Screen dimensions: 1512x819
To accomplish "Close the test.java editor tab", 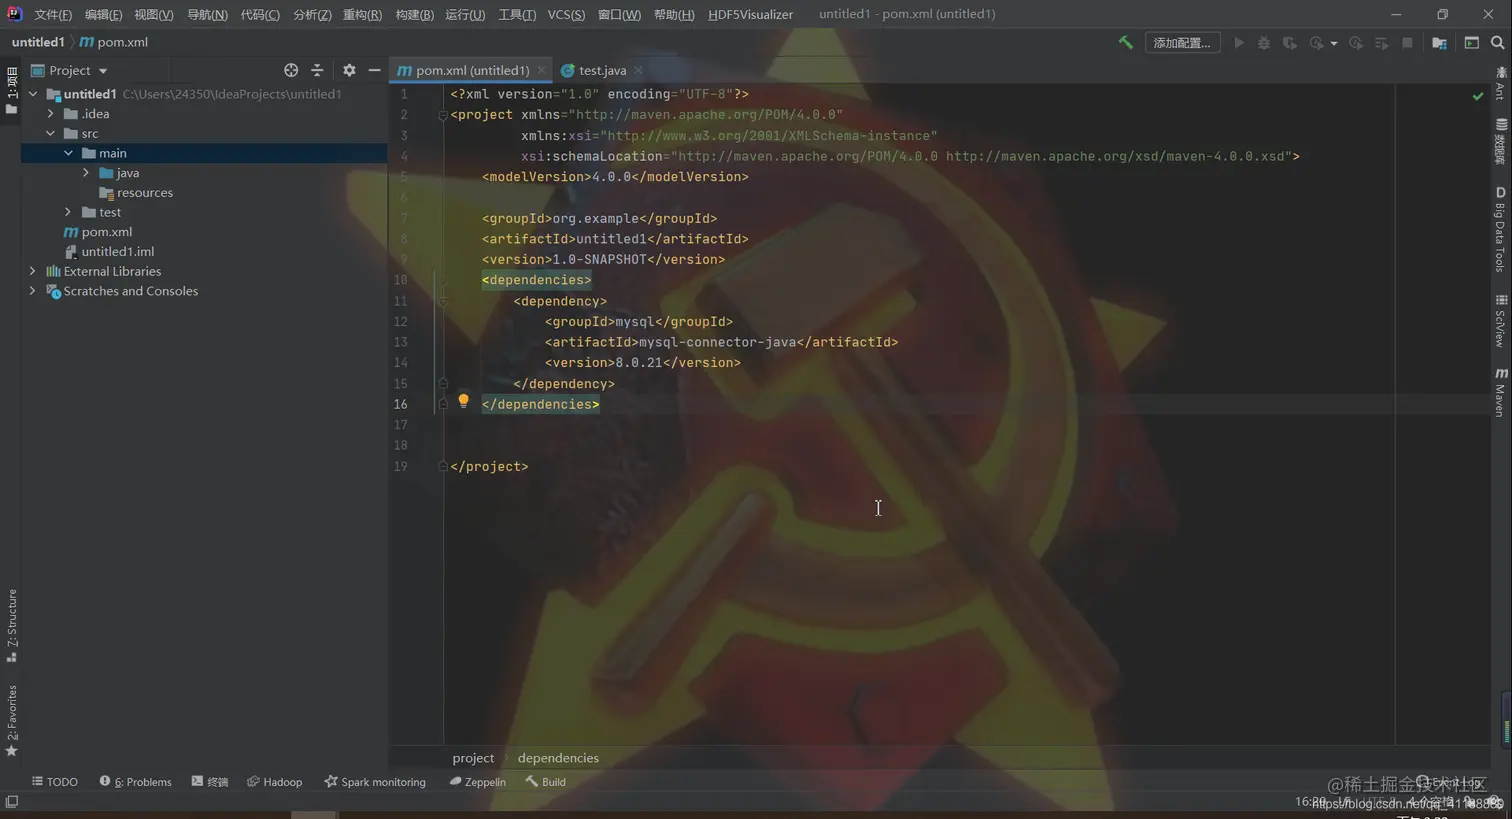I will tap(638, 70).
